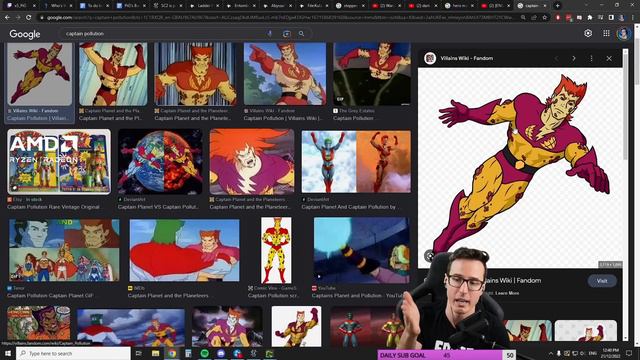This screenshot has height=360, width=640.
Task: Open Google quick settings gear
Action: tap(588, 33)
